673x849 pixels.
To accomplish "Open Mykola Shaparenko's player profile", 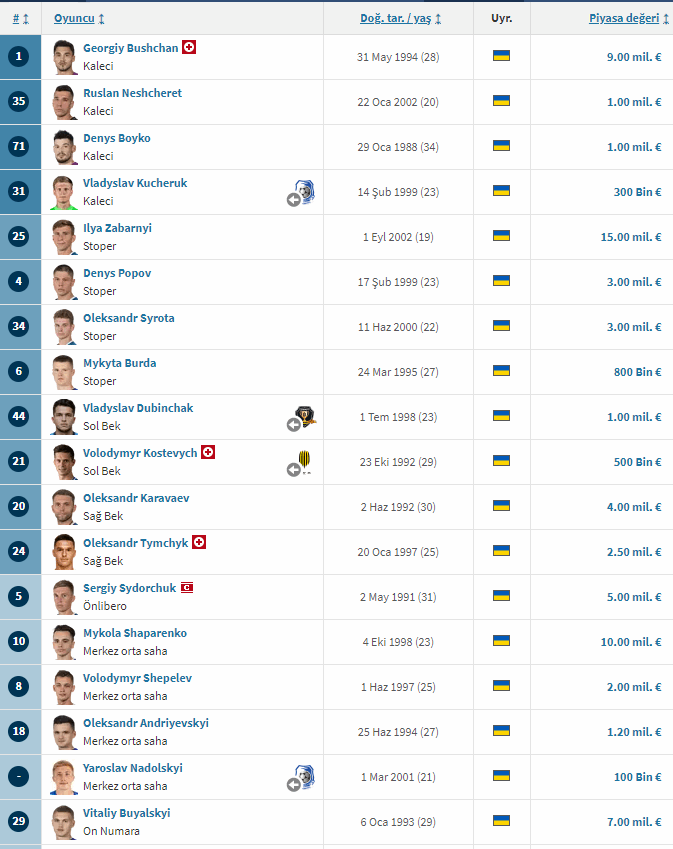I will tap(135, 633).
